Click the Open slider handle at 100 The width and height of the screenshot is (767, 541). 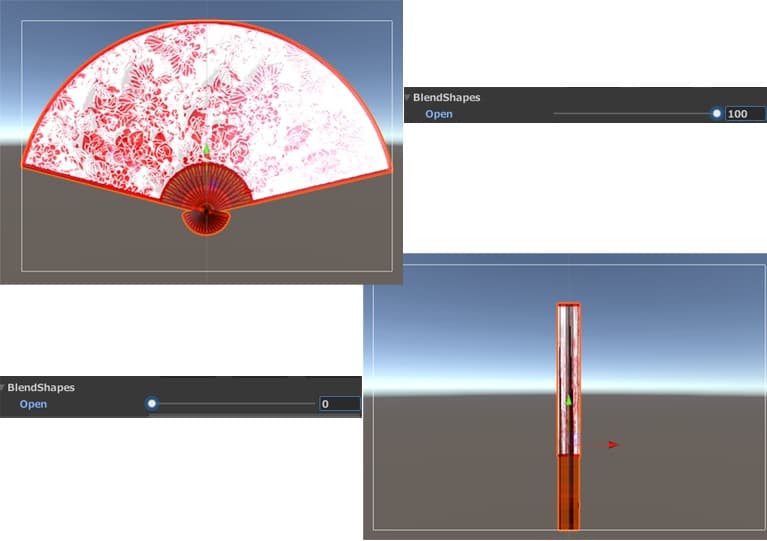[x=717, y=113]
